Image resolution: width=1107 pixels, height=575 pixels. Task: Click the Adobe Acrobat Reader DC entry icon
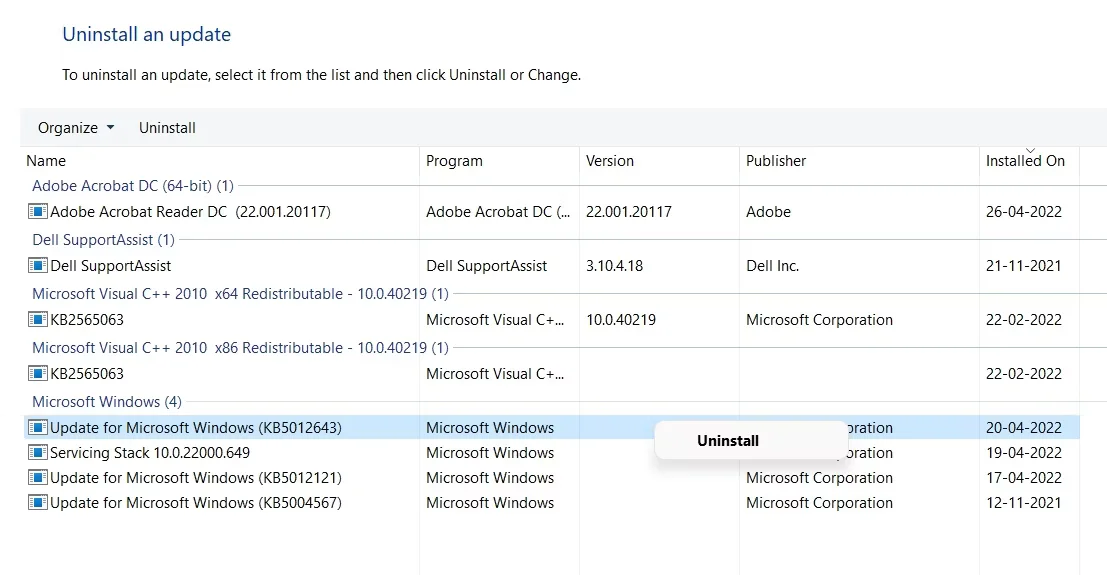38,212
